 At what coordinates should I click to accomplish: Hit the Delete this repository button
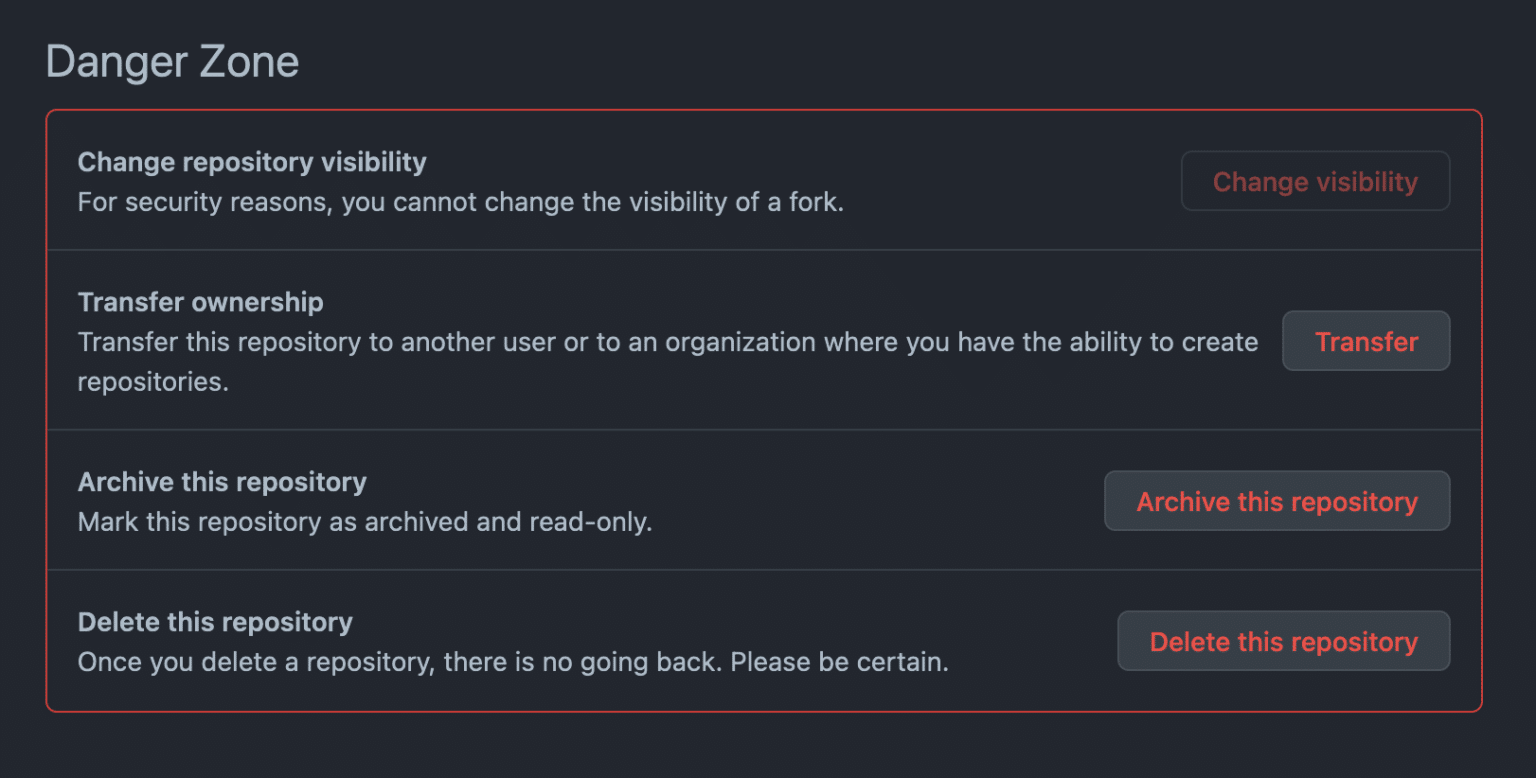pyautogui.click(x=1283, y=642)
